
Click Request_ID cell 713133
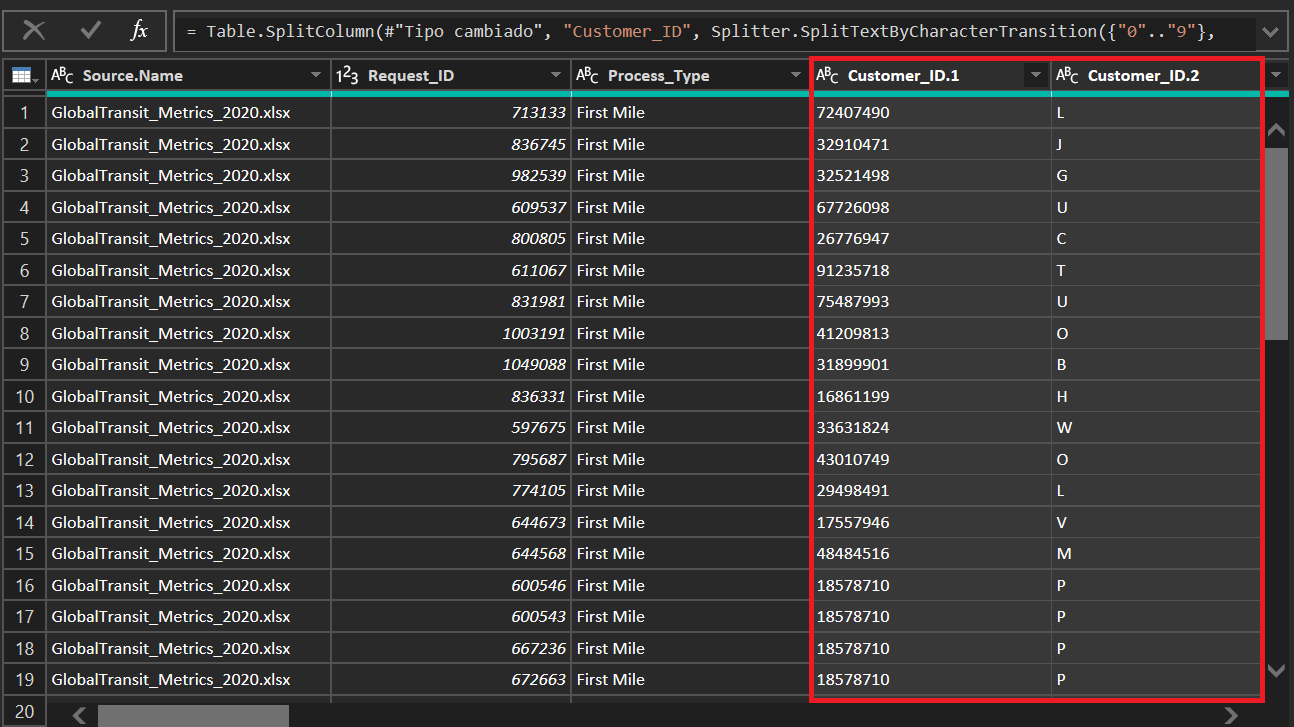(x=451, y=113)
